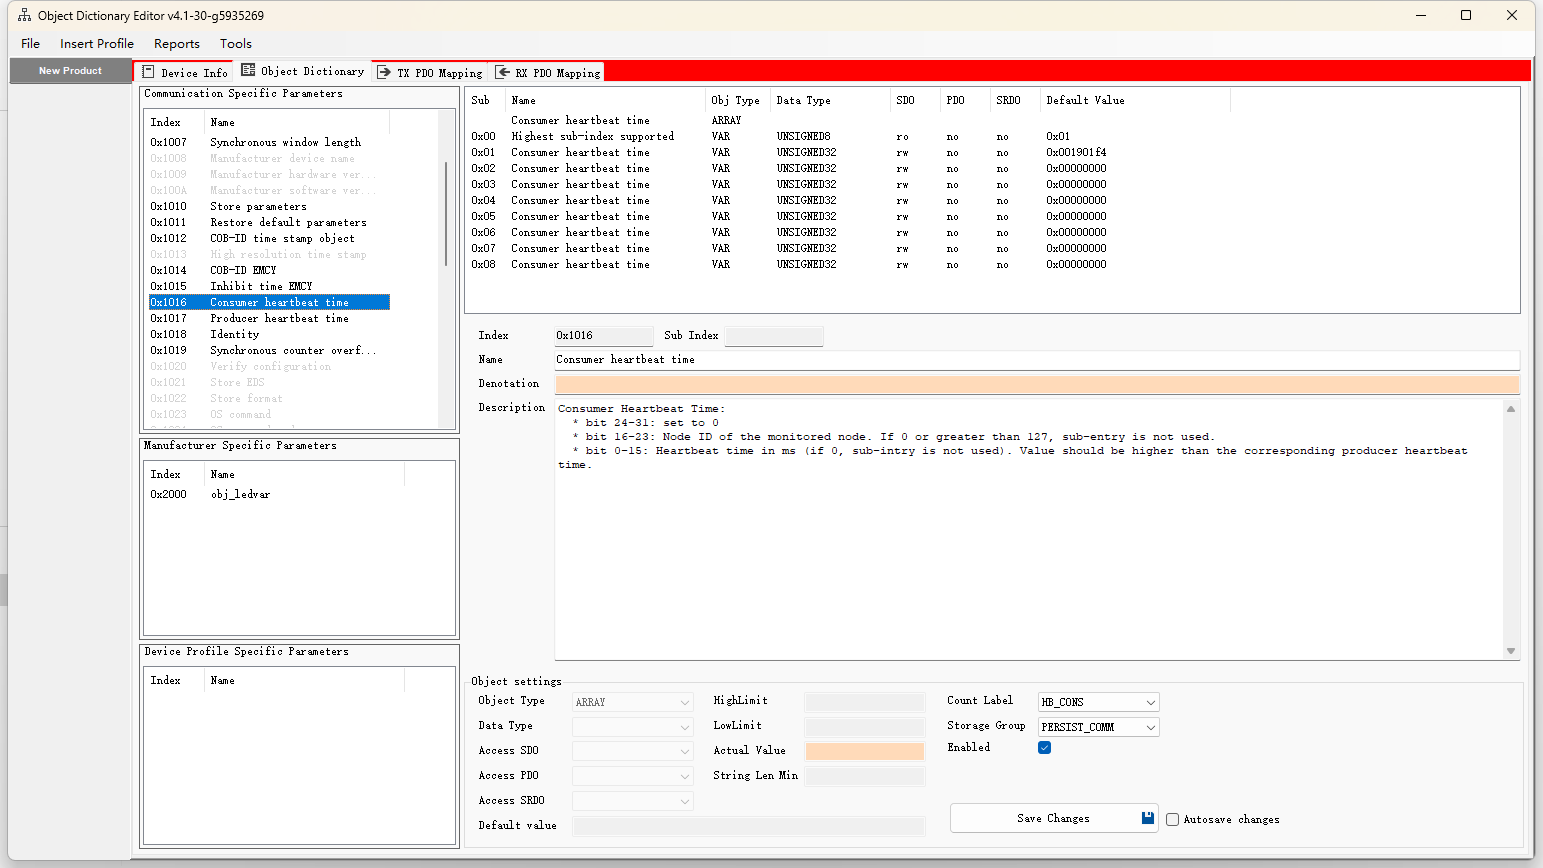Click the Default value field
This screenshot has width=1543, height=868.
point(748,826)
